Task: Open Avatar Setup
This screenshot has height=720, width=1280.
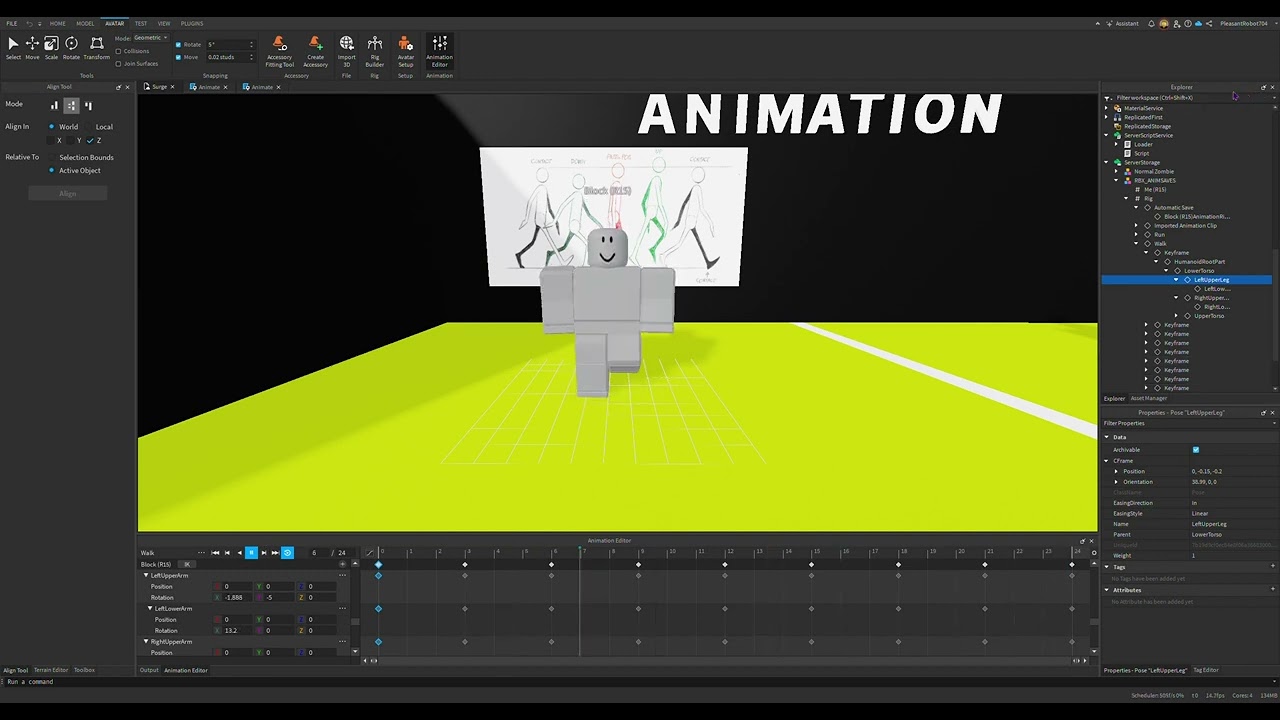Action: 405,50
